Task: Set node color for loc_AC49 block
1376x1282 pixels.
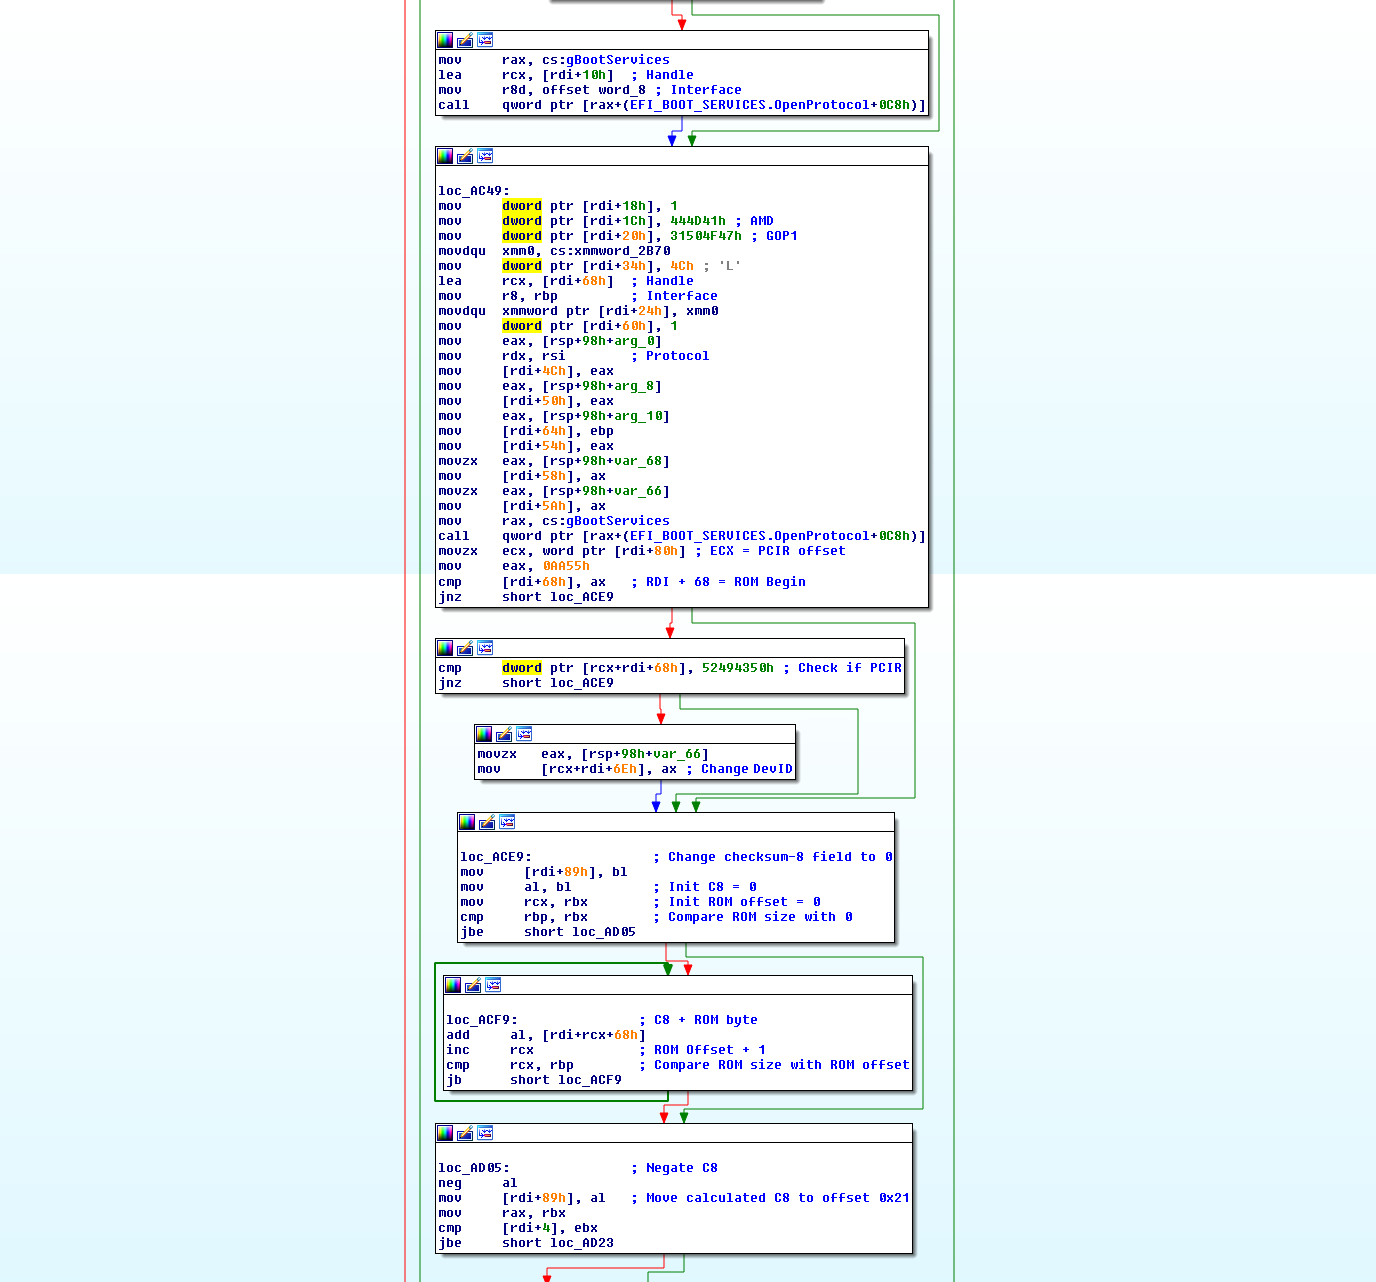Action: tap(445, 156)
